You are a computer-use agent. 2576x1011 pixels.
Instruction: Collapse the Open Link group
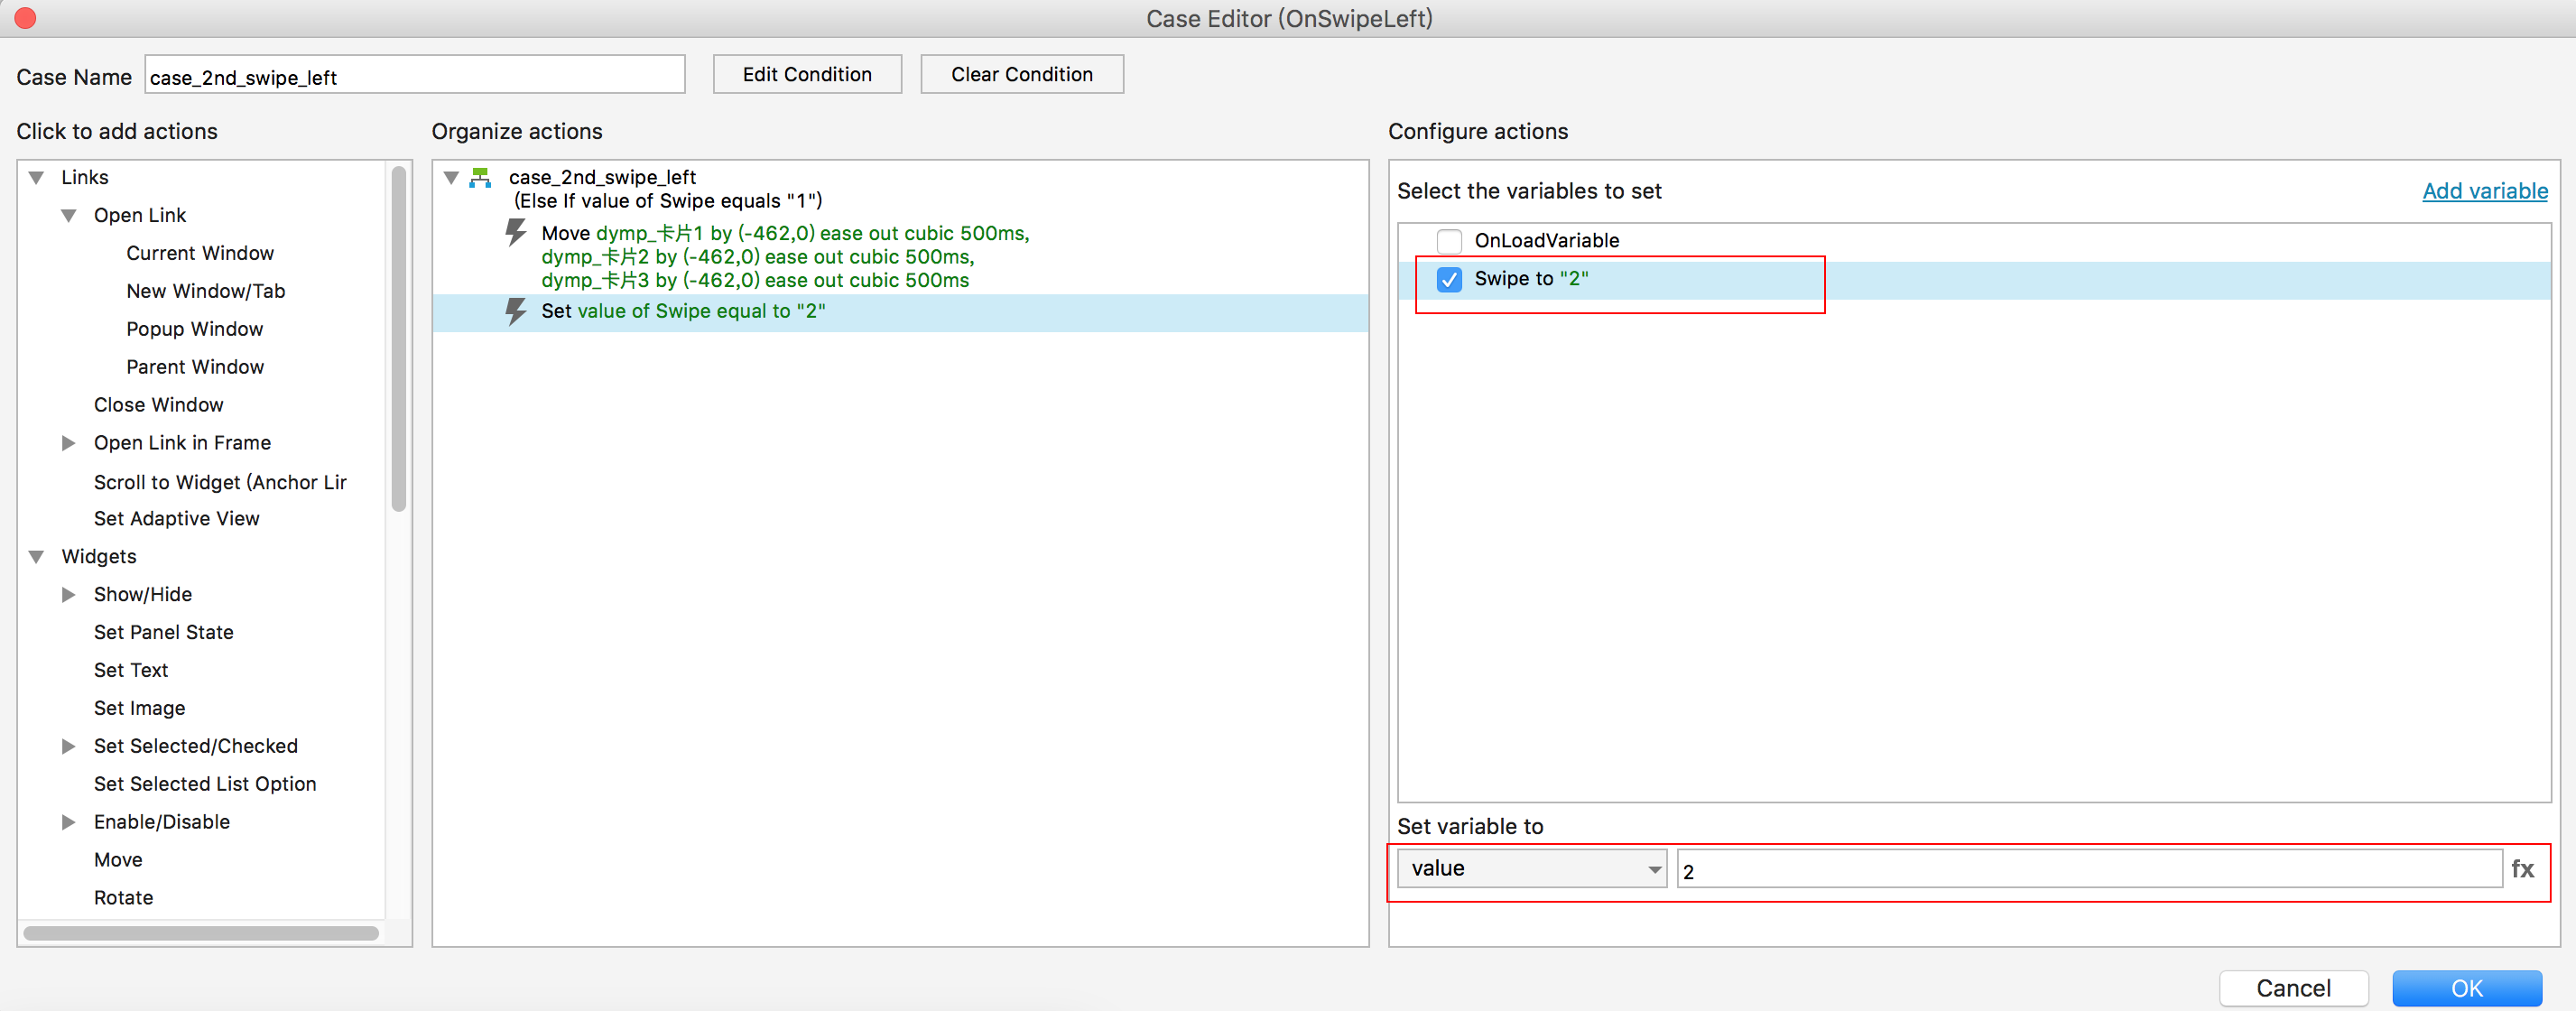pyautogui.click(x=69, y=216)
